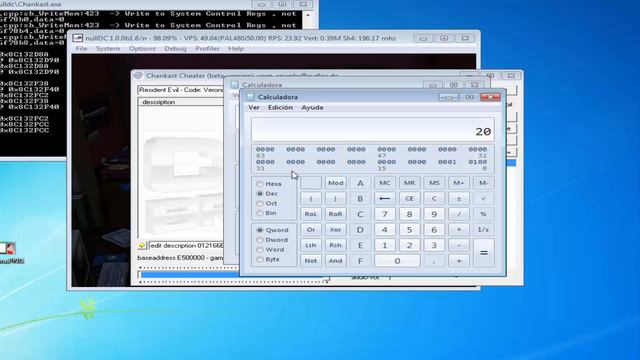Click the nullDC title bar icon

(78, 38)
